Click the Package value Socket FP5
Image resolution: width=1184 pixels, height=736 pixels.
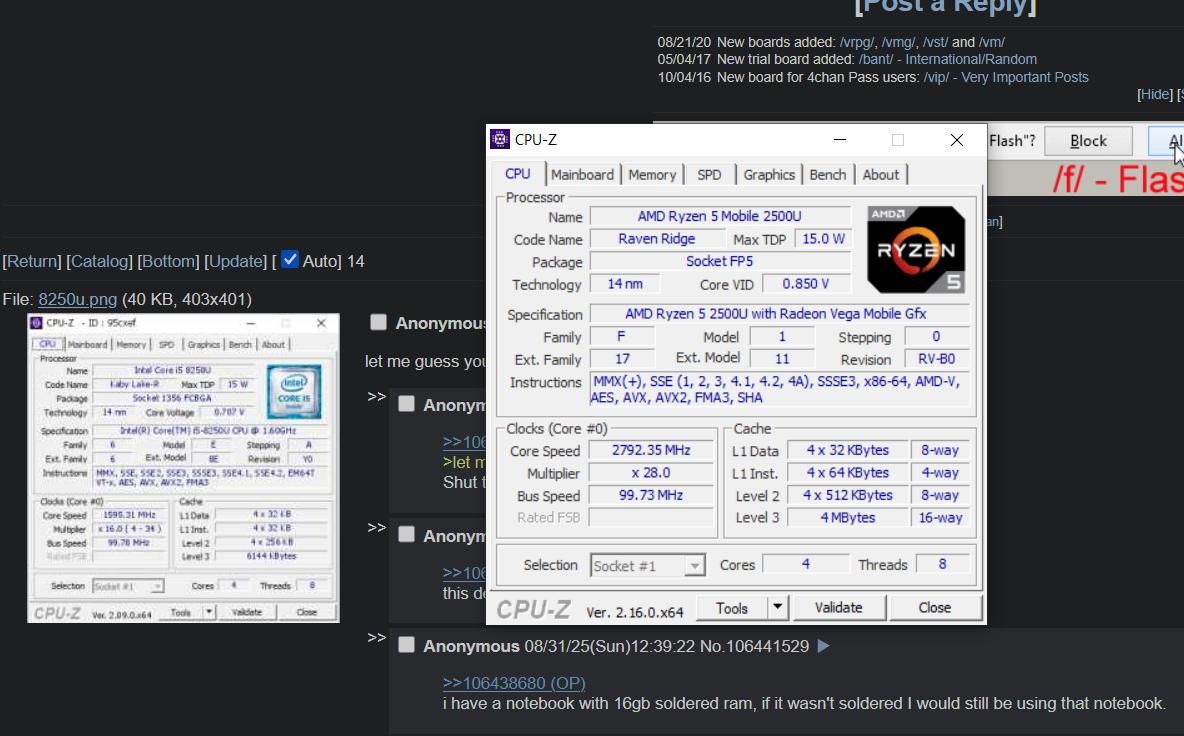(x=720, y=261)
